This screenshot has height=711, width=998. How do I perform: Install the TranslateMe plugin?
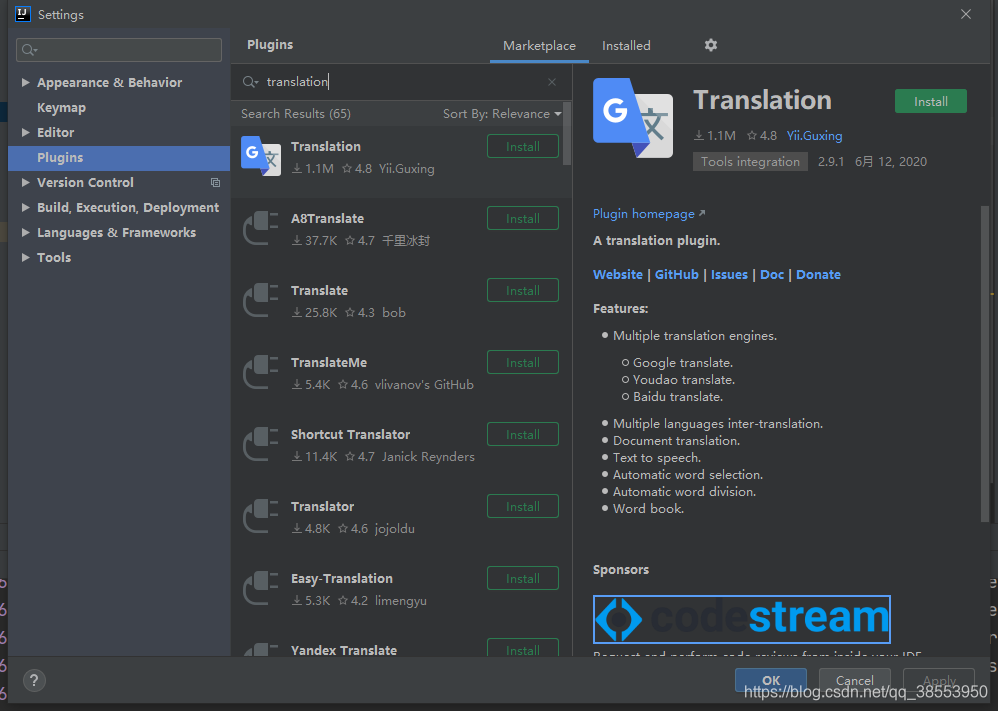point(523,362)
